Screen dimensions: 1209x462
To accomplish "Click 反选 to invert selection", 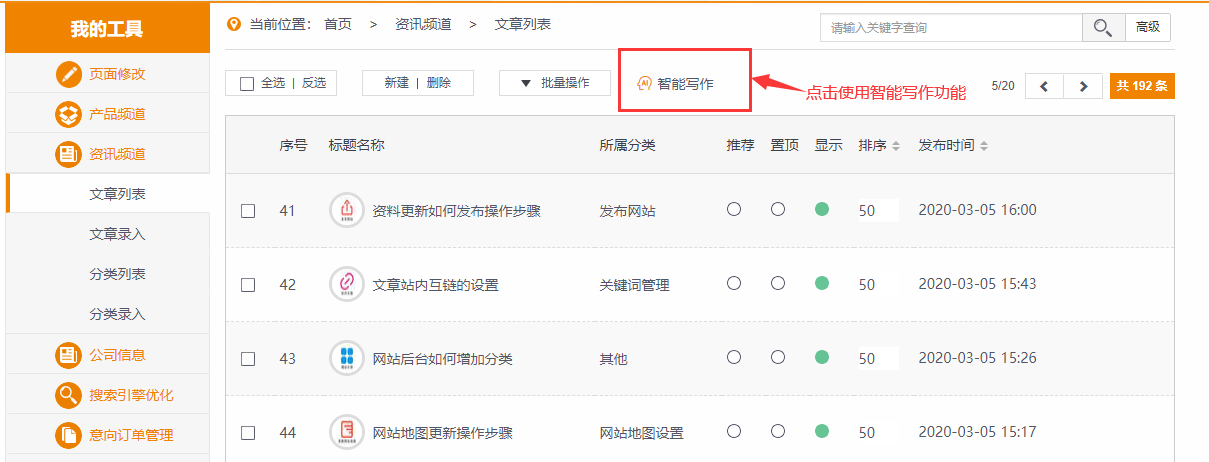I will point(314,84).
